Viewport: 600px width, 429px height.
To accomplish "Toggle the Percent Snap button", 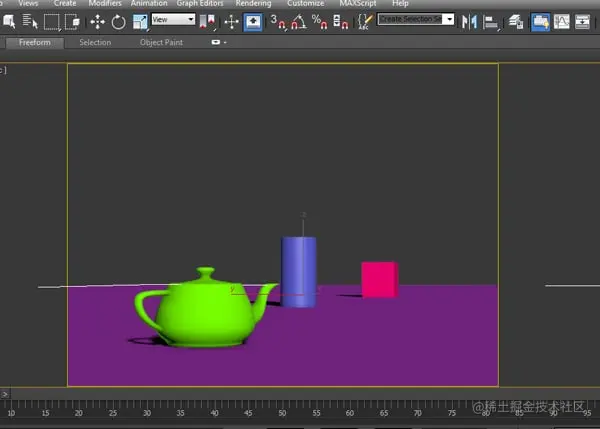I will point(320,22).
